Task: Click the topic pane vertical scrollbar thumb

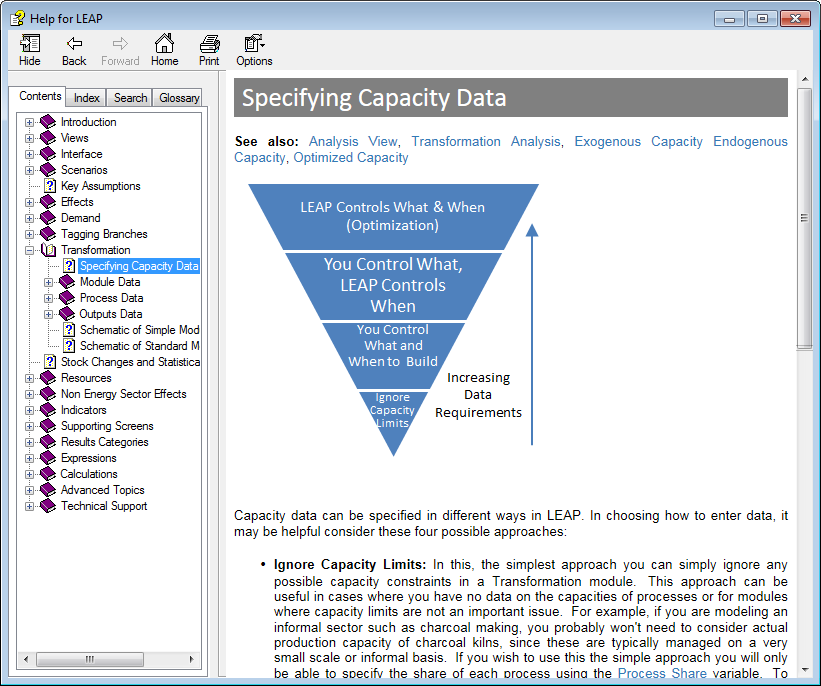Action: point(804,218)
